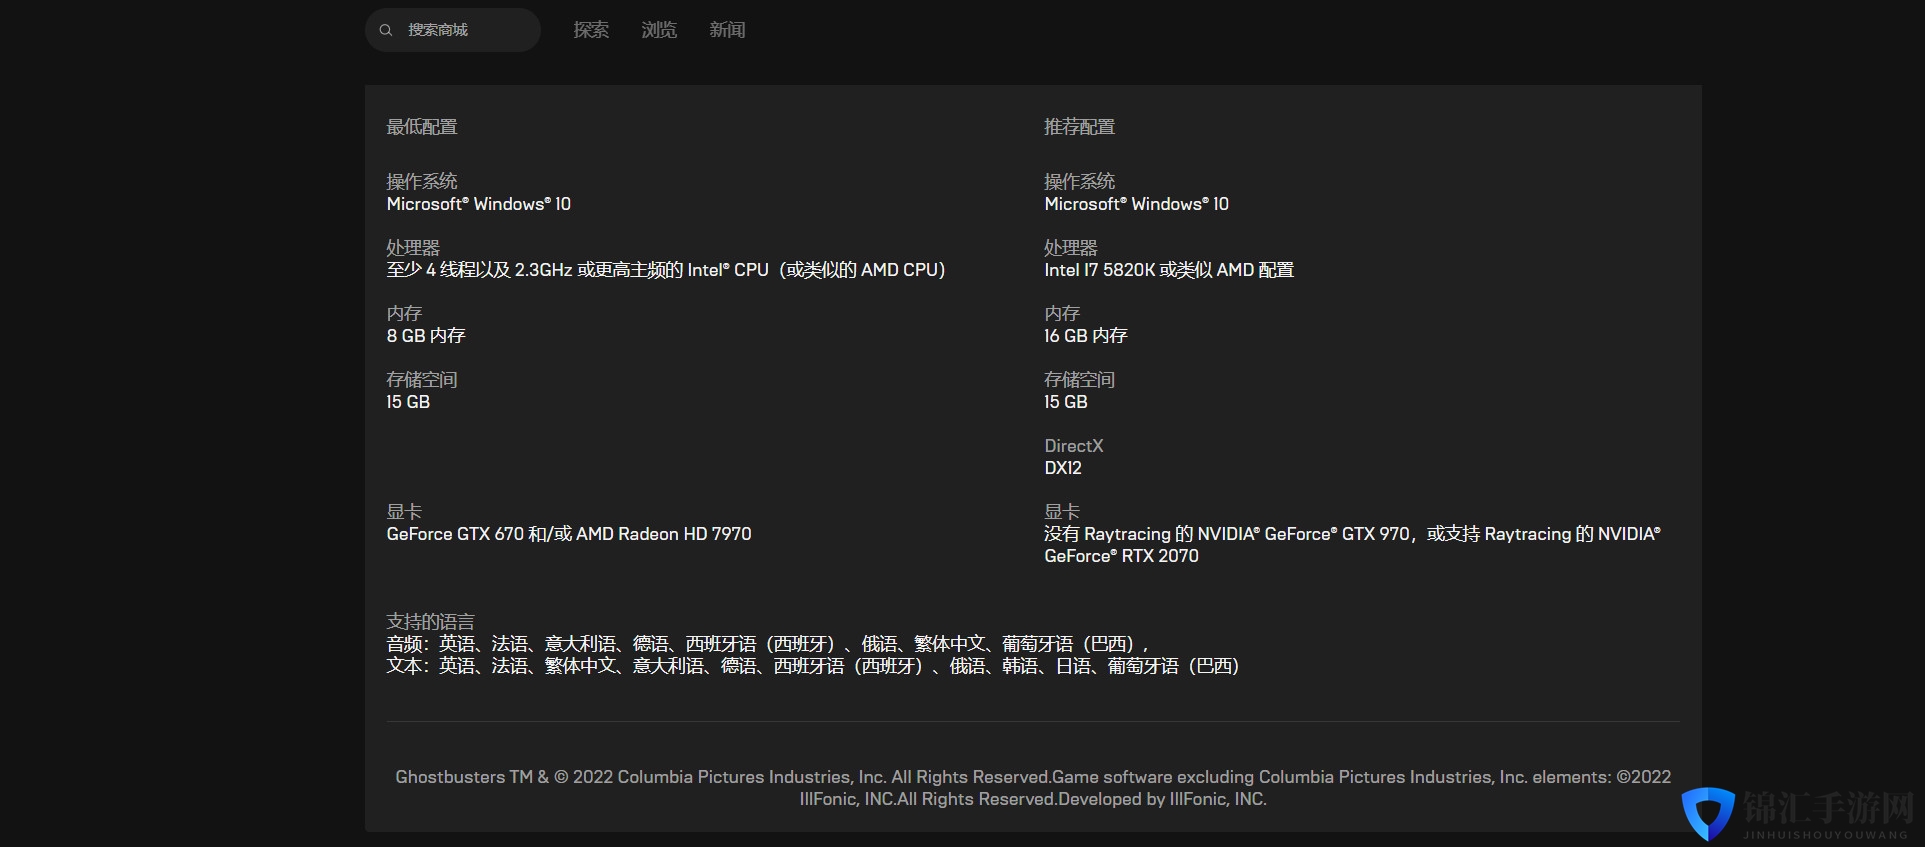Click minimum 处理器 label
Image resolution: width=1925 pixels, height=847 pixels.
(413, 248)
